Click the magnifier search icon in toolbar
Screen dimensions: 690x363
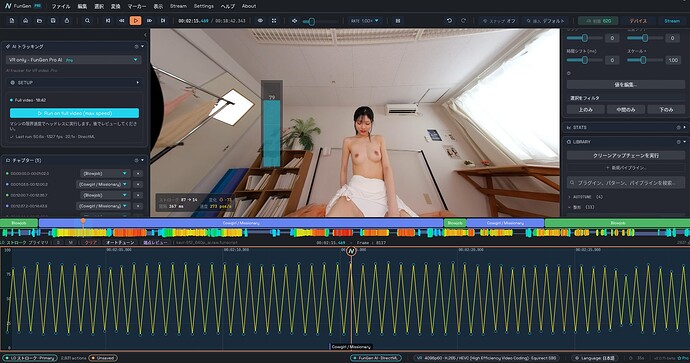(x=87, y=21)
